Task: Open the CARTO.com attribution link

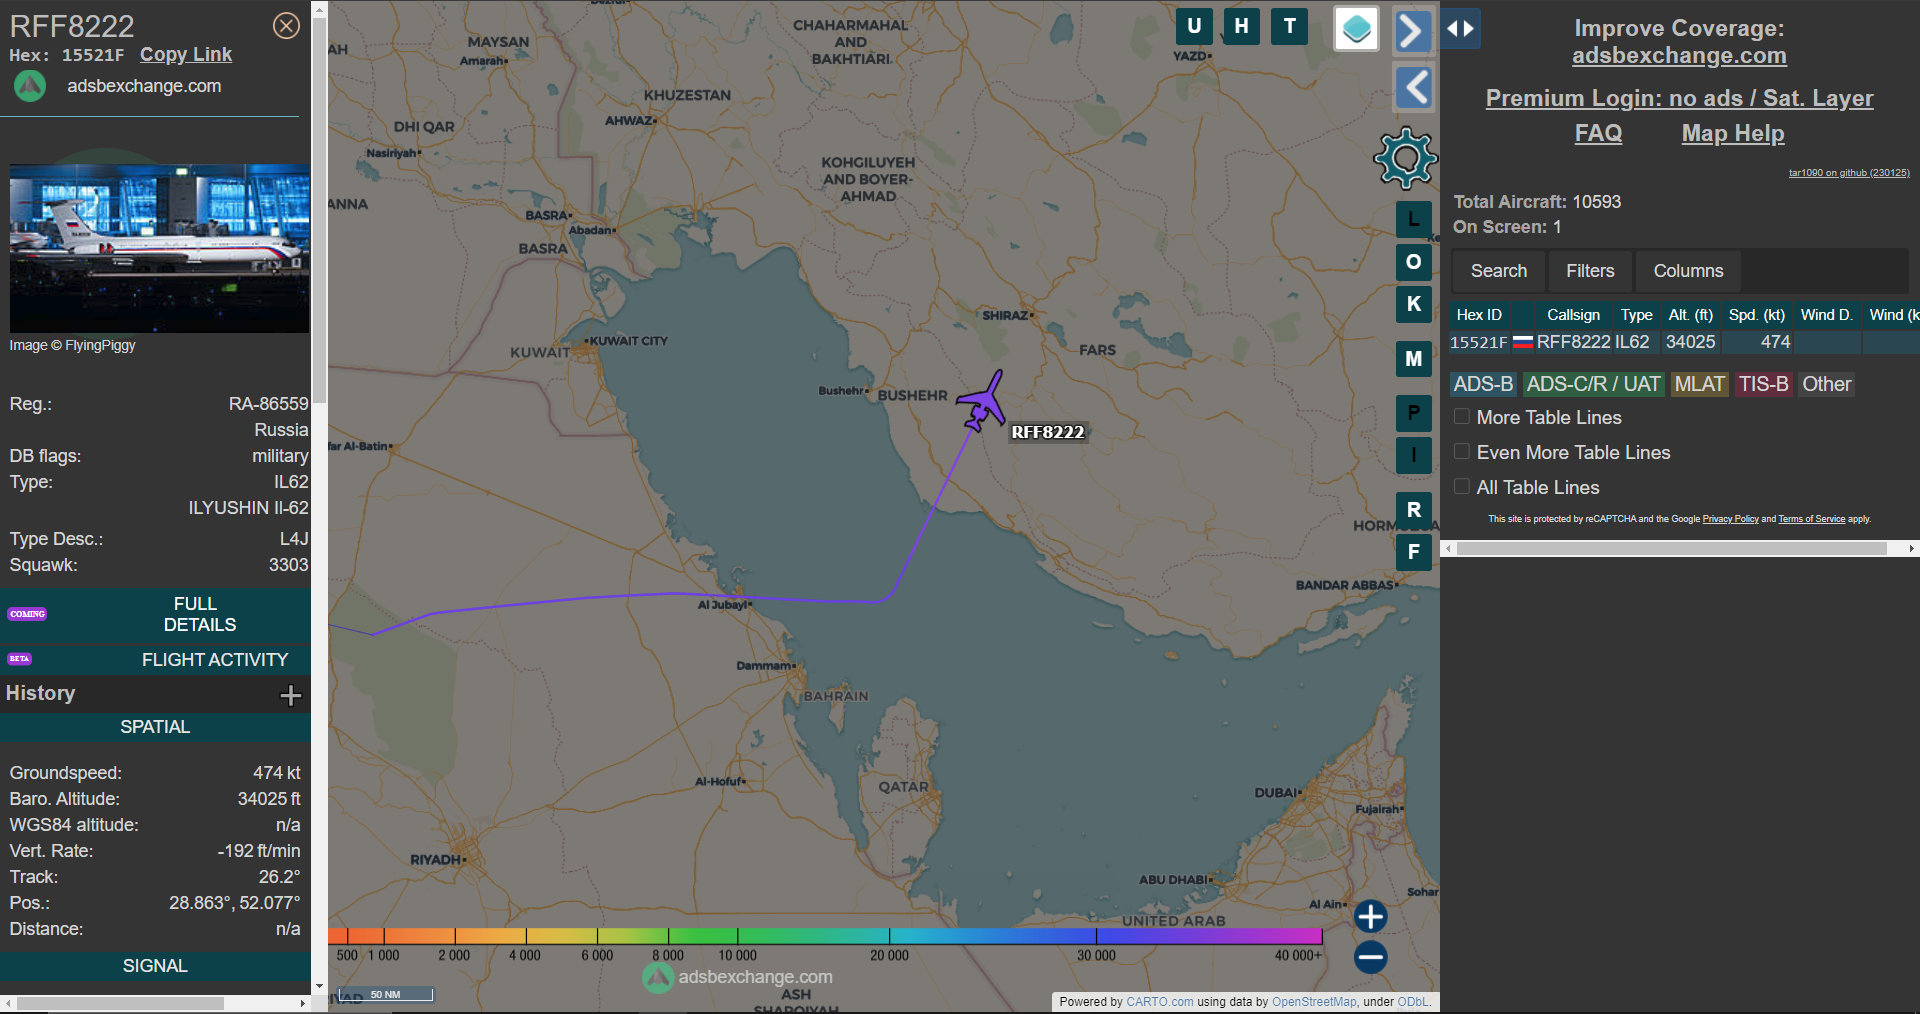Action: click(1159, 1001)
